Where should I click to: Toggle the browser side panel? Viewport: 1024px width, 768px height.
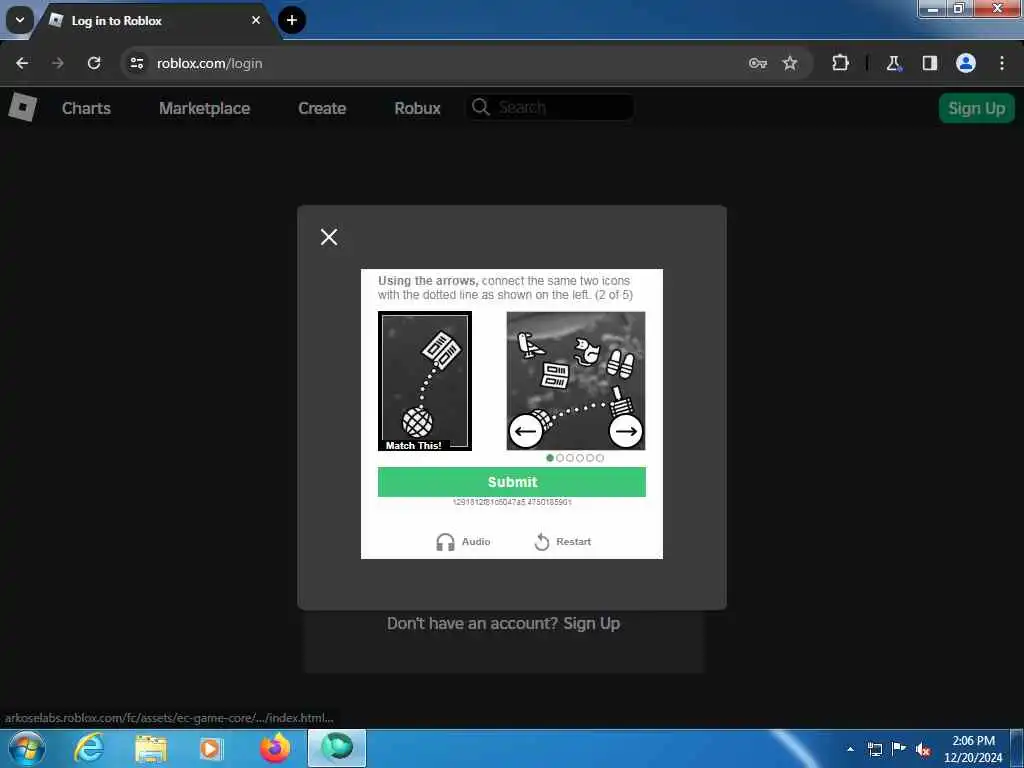[930, 63]
